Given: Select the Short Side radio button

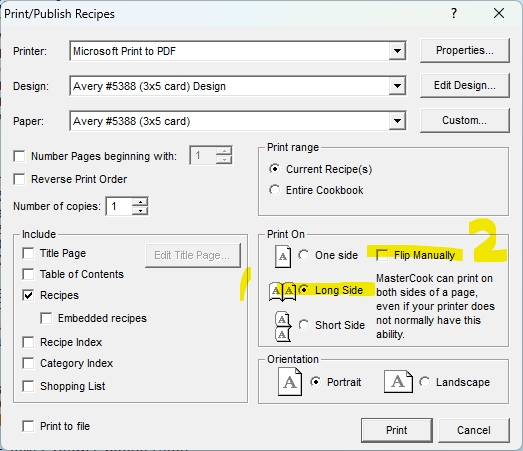Looking at the screenshot, I should [304, 325].
